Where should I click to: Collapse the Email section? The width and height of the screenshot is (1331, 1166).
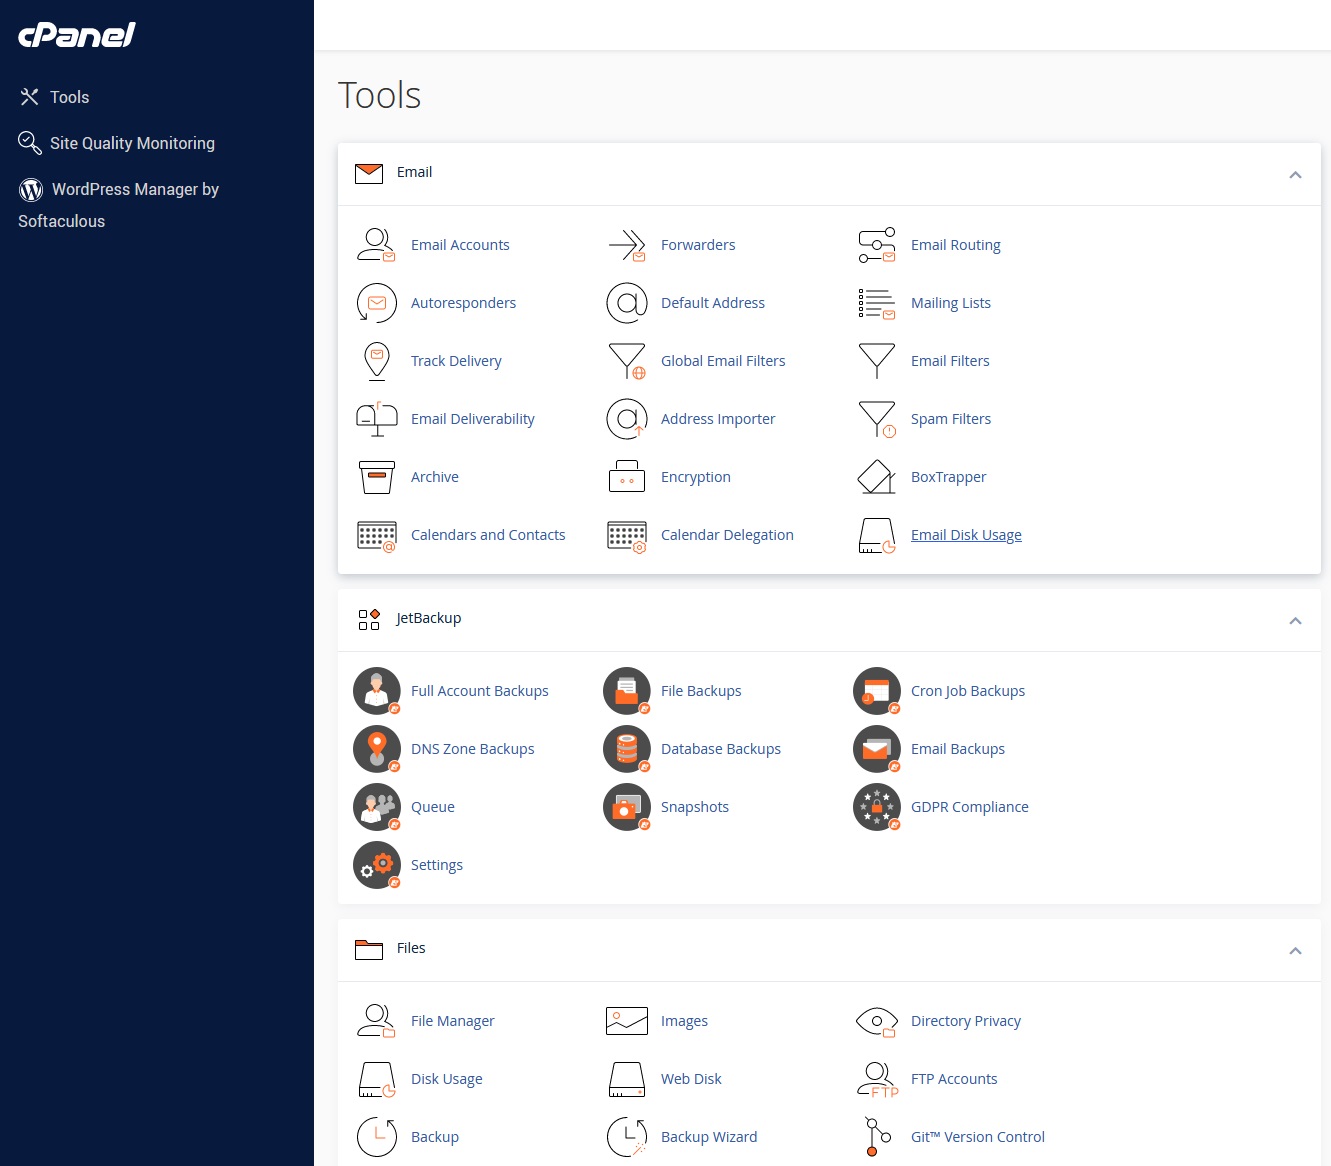pos(1295,175)
